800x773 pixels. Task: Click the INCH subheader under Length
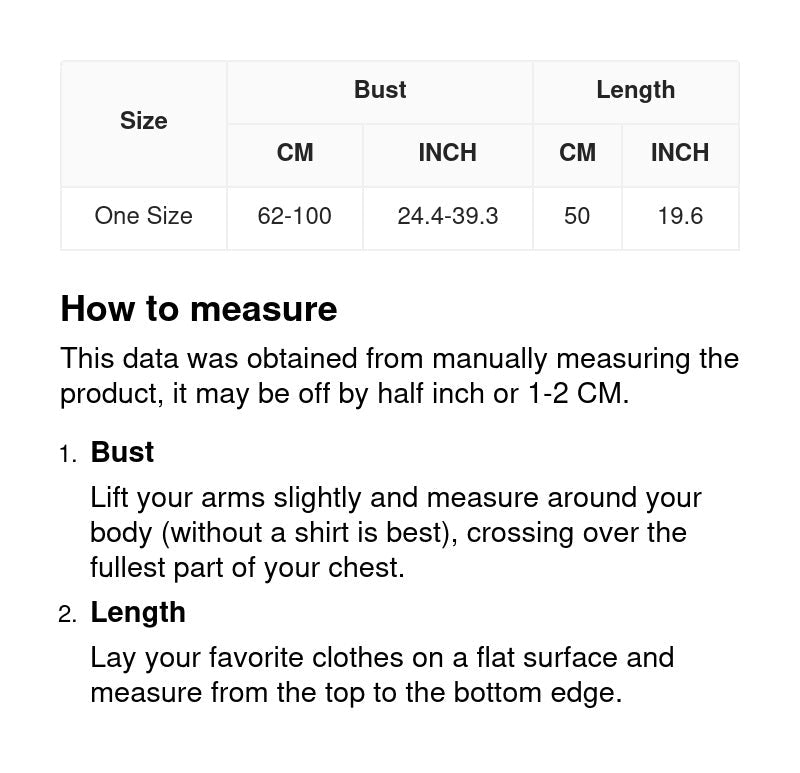click(x=680, y=153)
